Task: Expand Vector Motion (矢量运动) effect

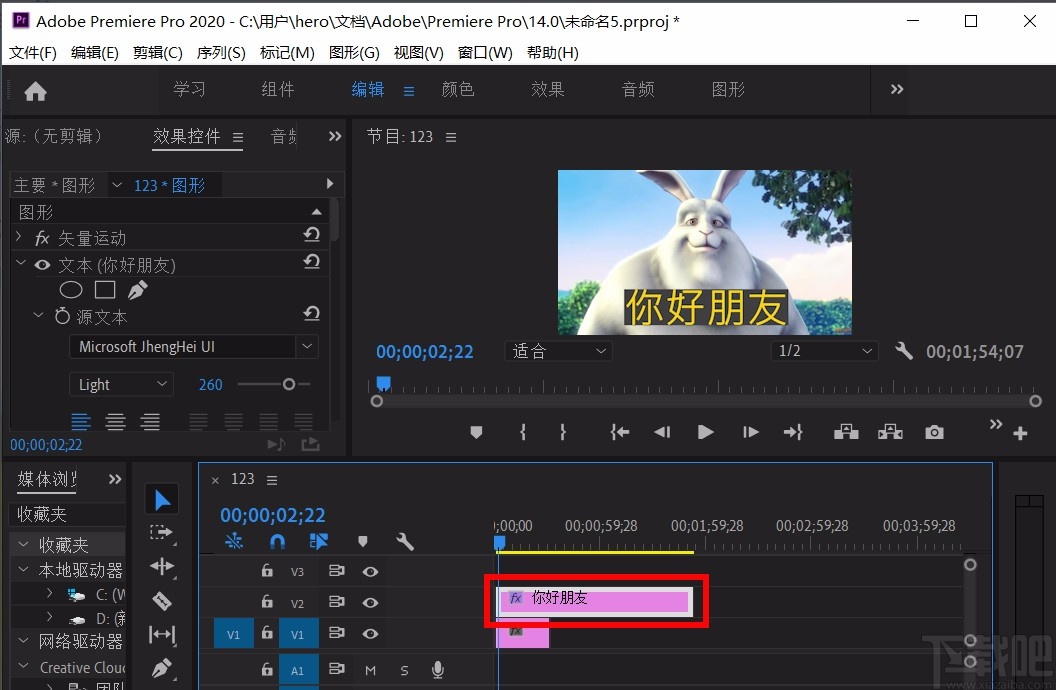Action: (19, 237)
